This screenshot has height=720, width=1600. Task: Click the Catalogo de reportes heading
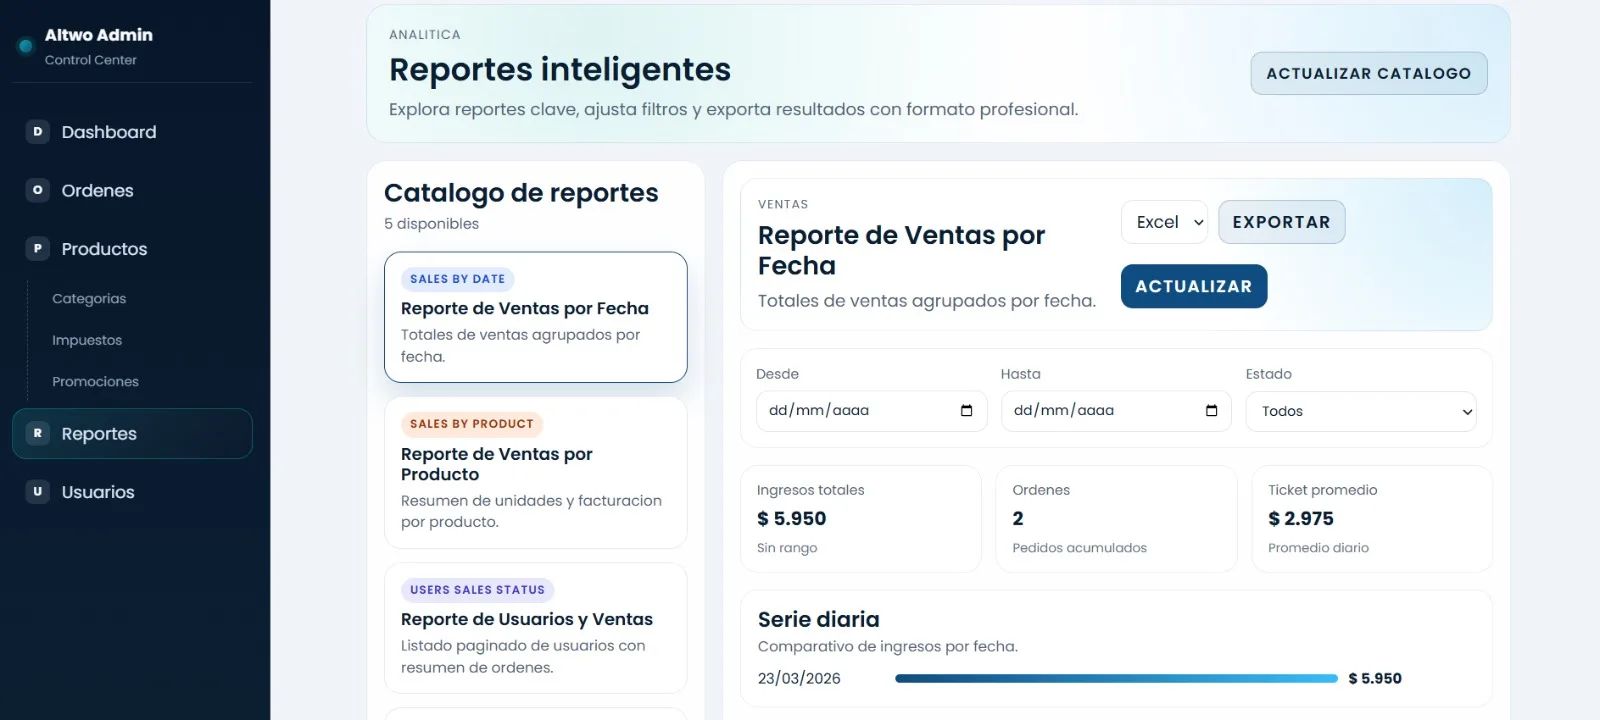coord(521,192)
